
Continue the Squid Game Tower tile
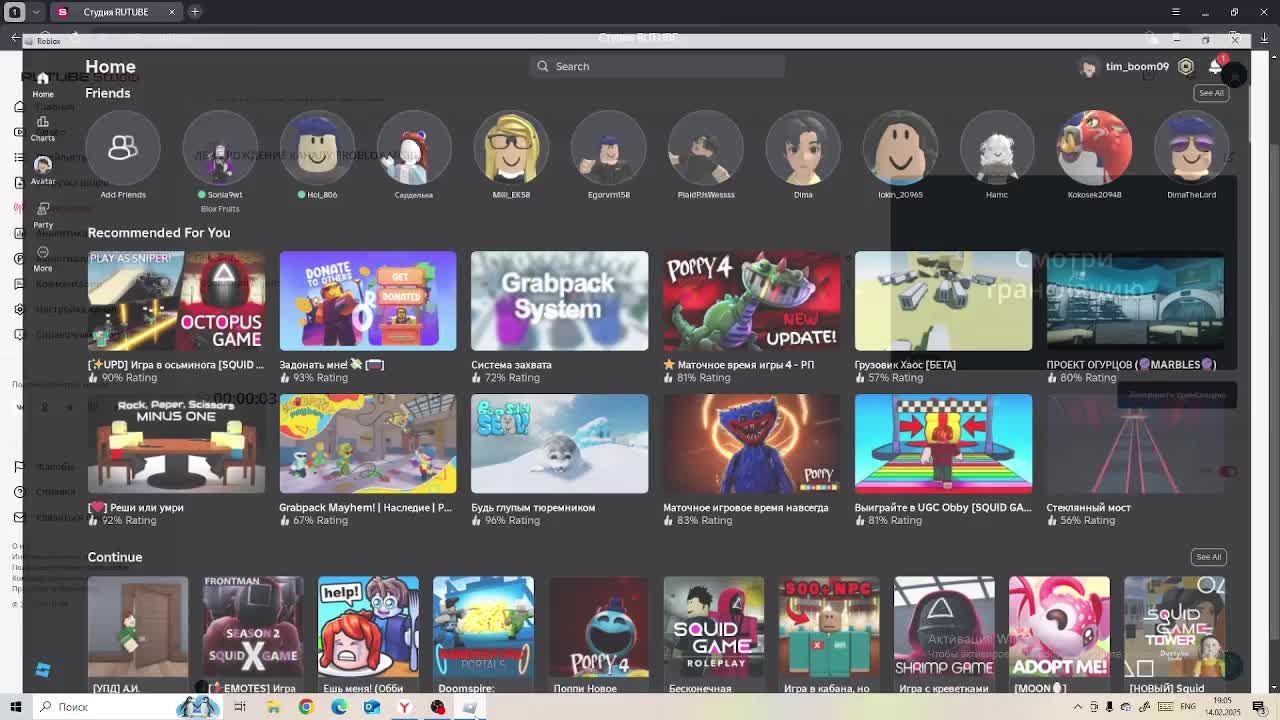(x=1174, y=627)
